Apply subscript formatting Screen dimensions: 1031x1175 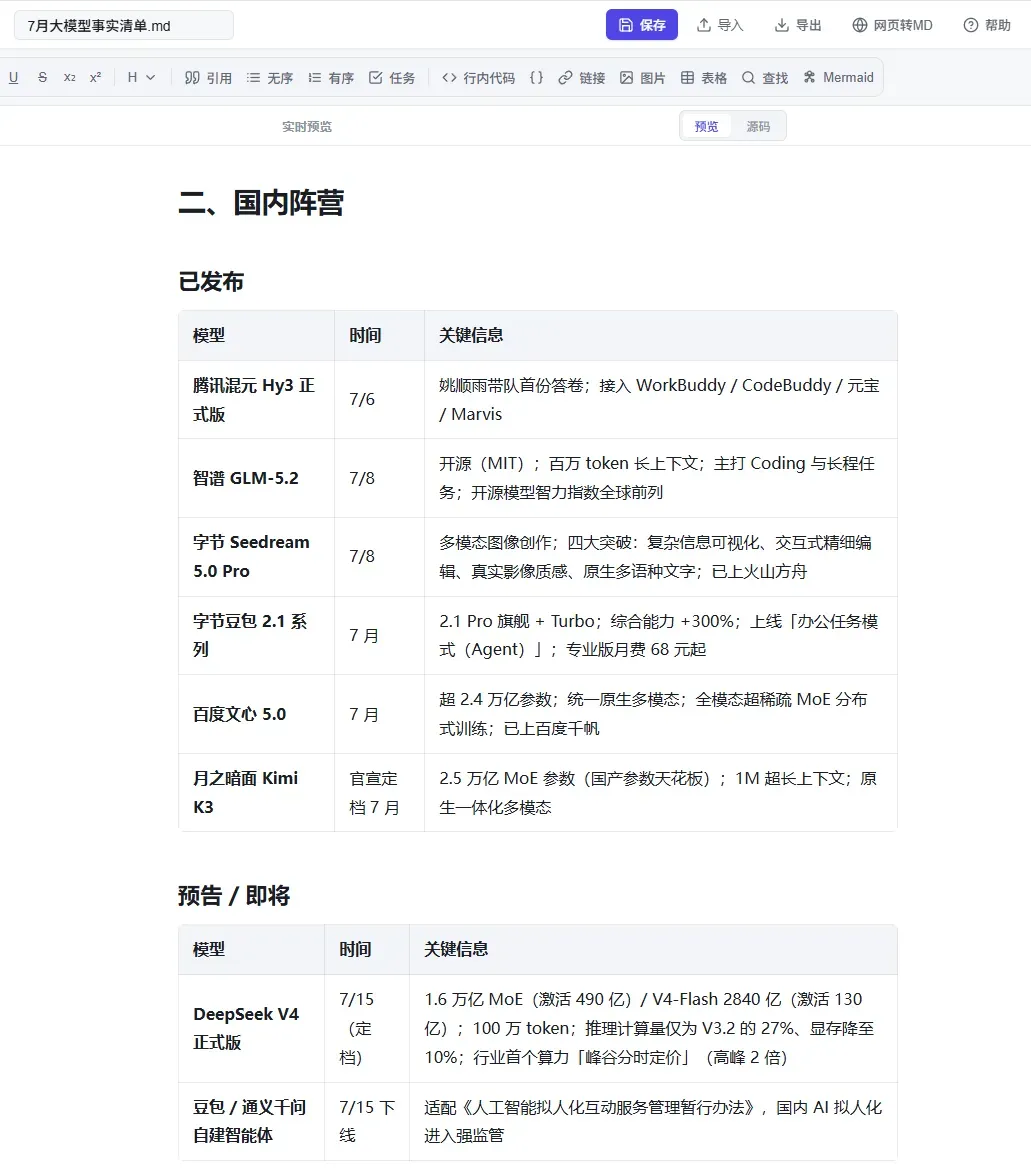[x=70, y=77]
